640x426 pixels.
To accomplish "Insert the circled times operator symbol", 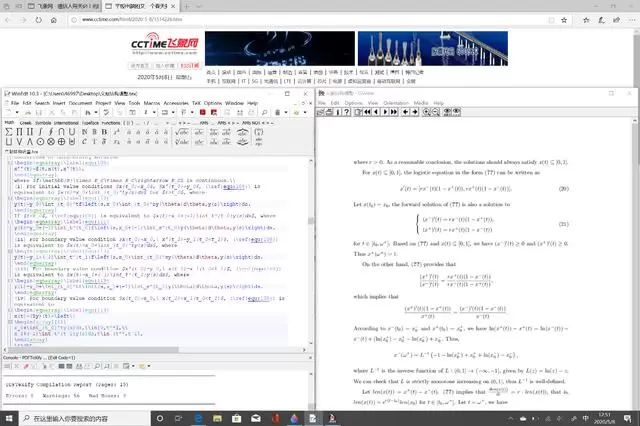I will pyautogui.click(x=51, y=142).
